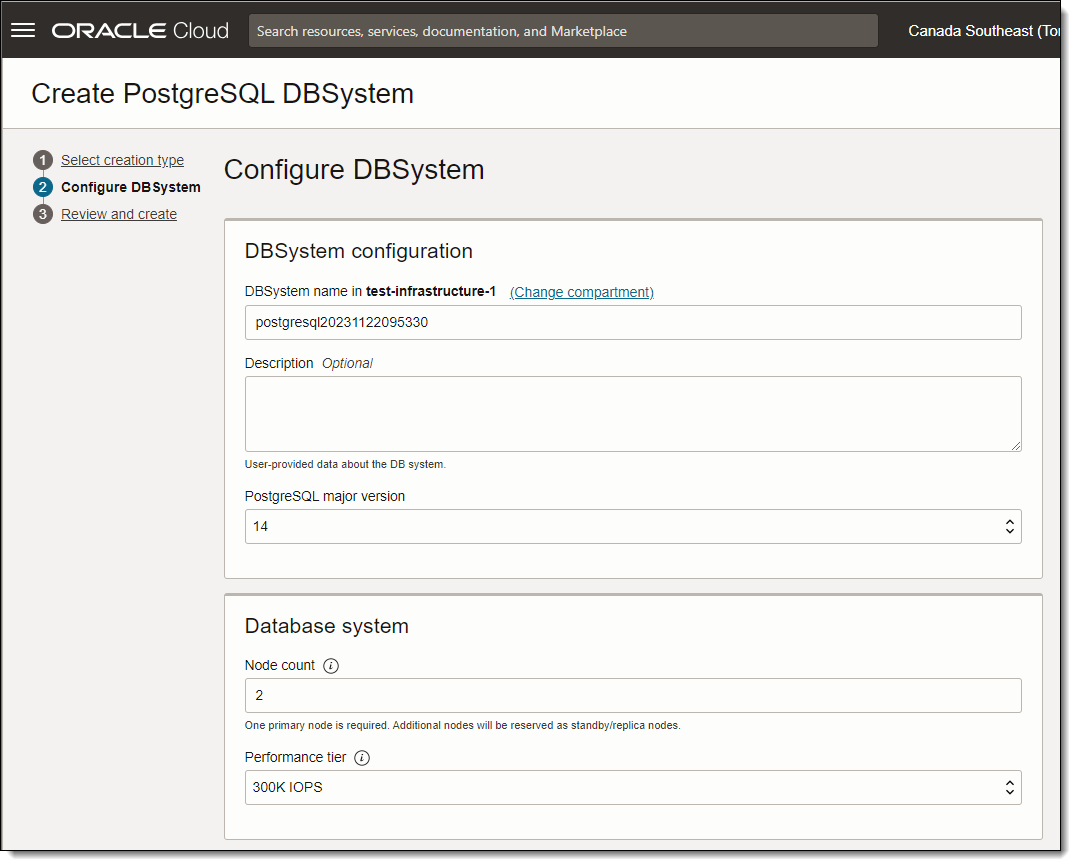Click the Description resize handle

1016,445
